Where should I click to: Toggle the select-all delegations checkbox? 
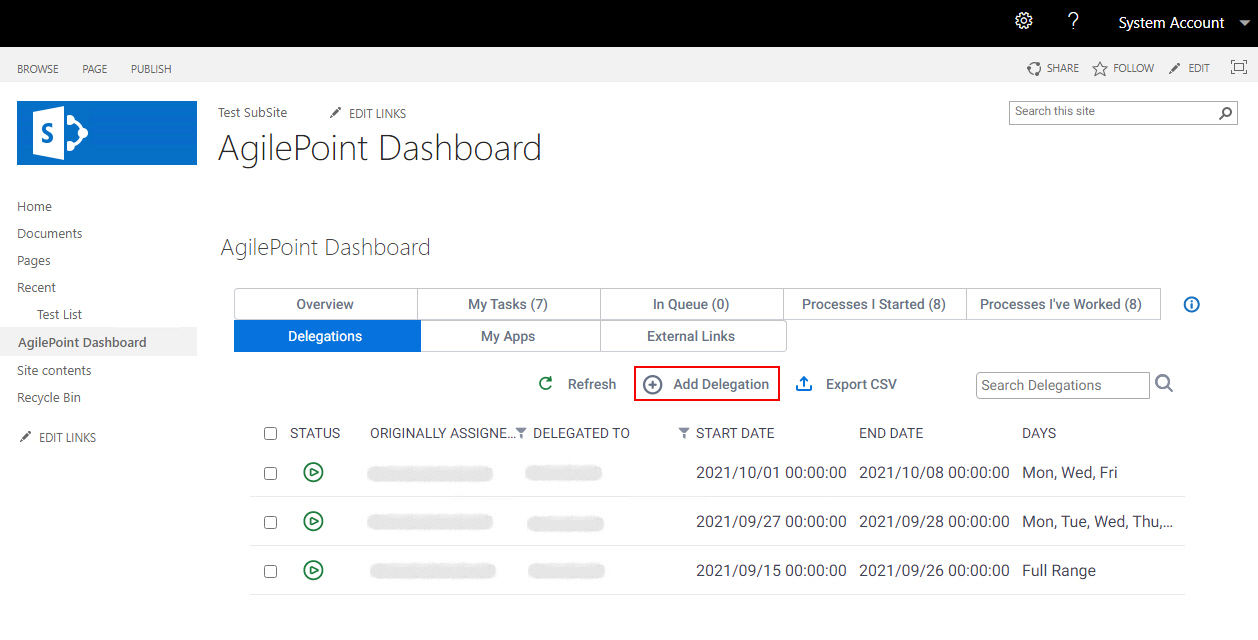270,433
